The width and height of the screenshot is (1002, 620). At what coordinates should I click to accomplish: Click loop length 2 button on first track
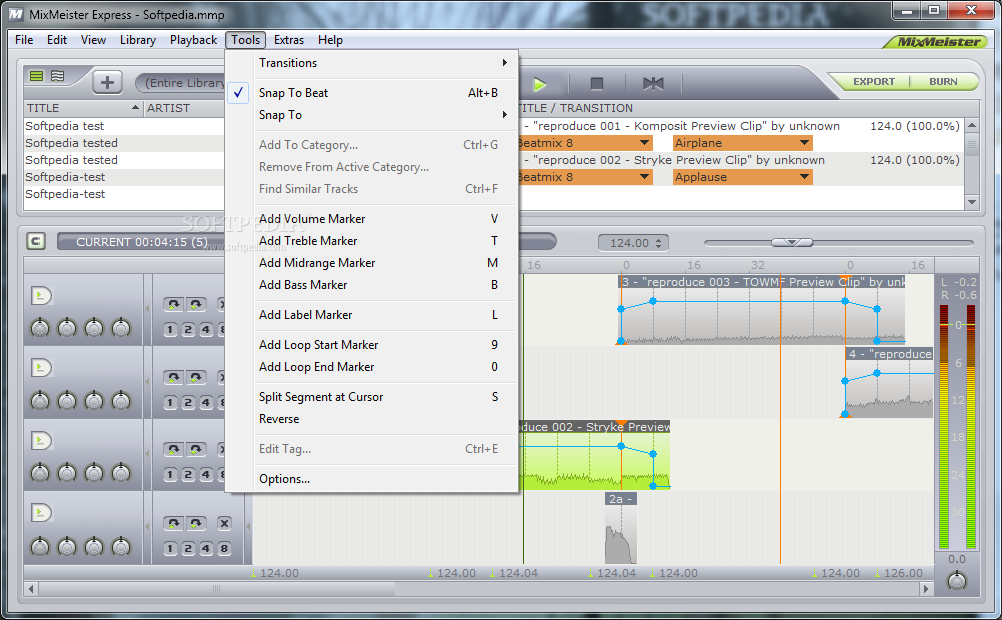(x=188, y=330)
